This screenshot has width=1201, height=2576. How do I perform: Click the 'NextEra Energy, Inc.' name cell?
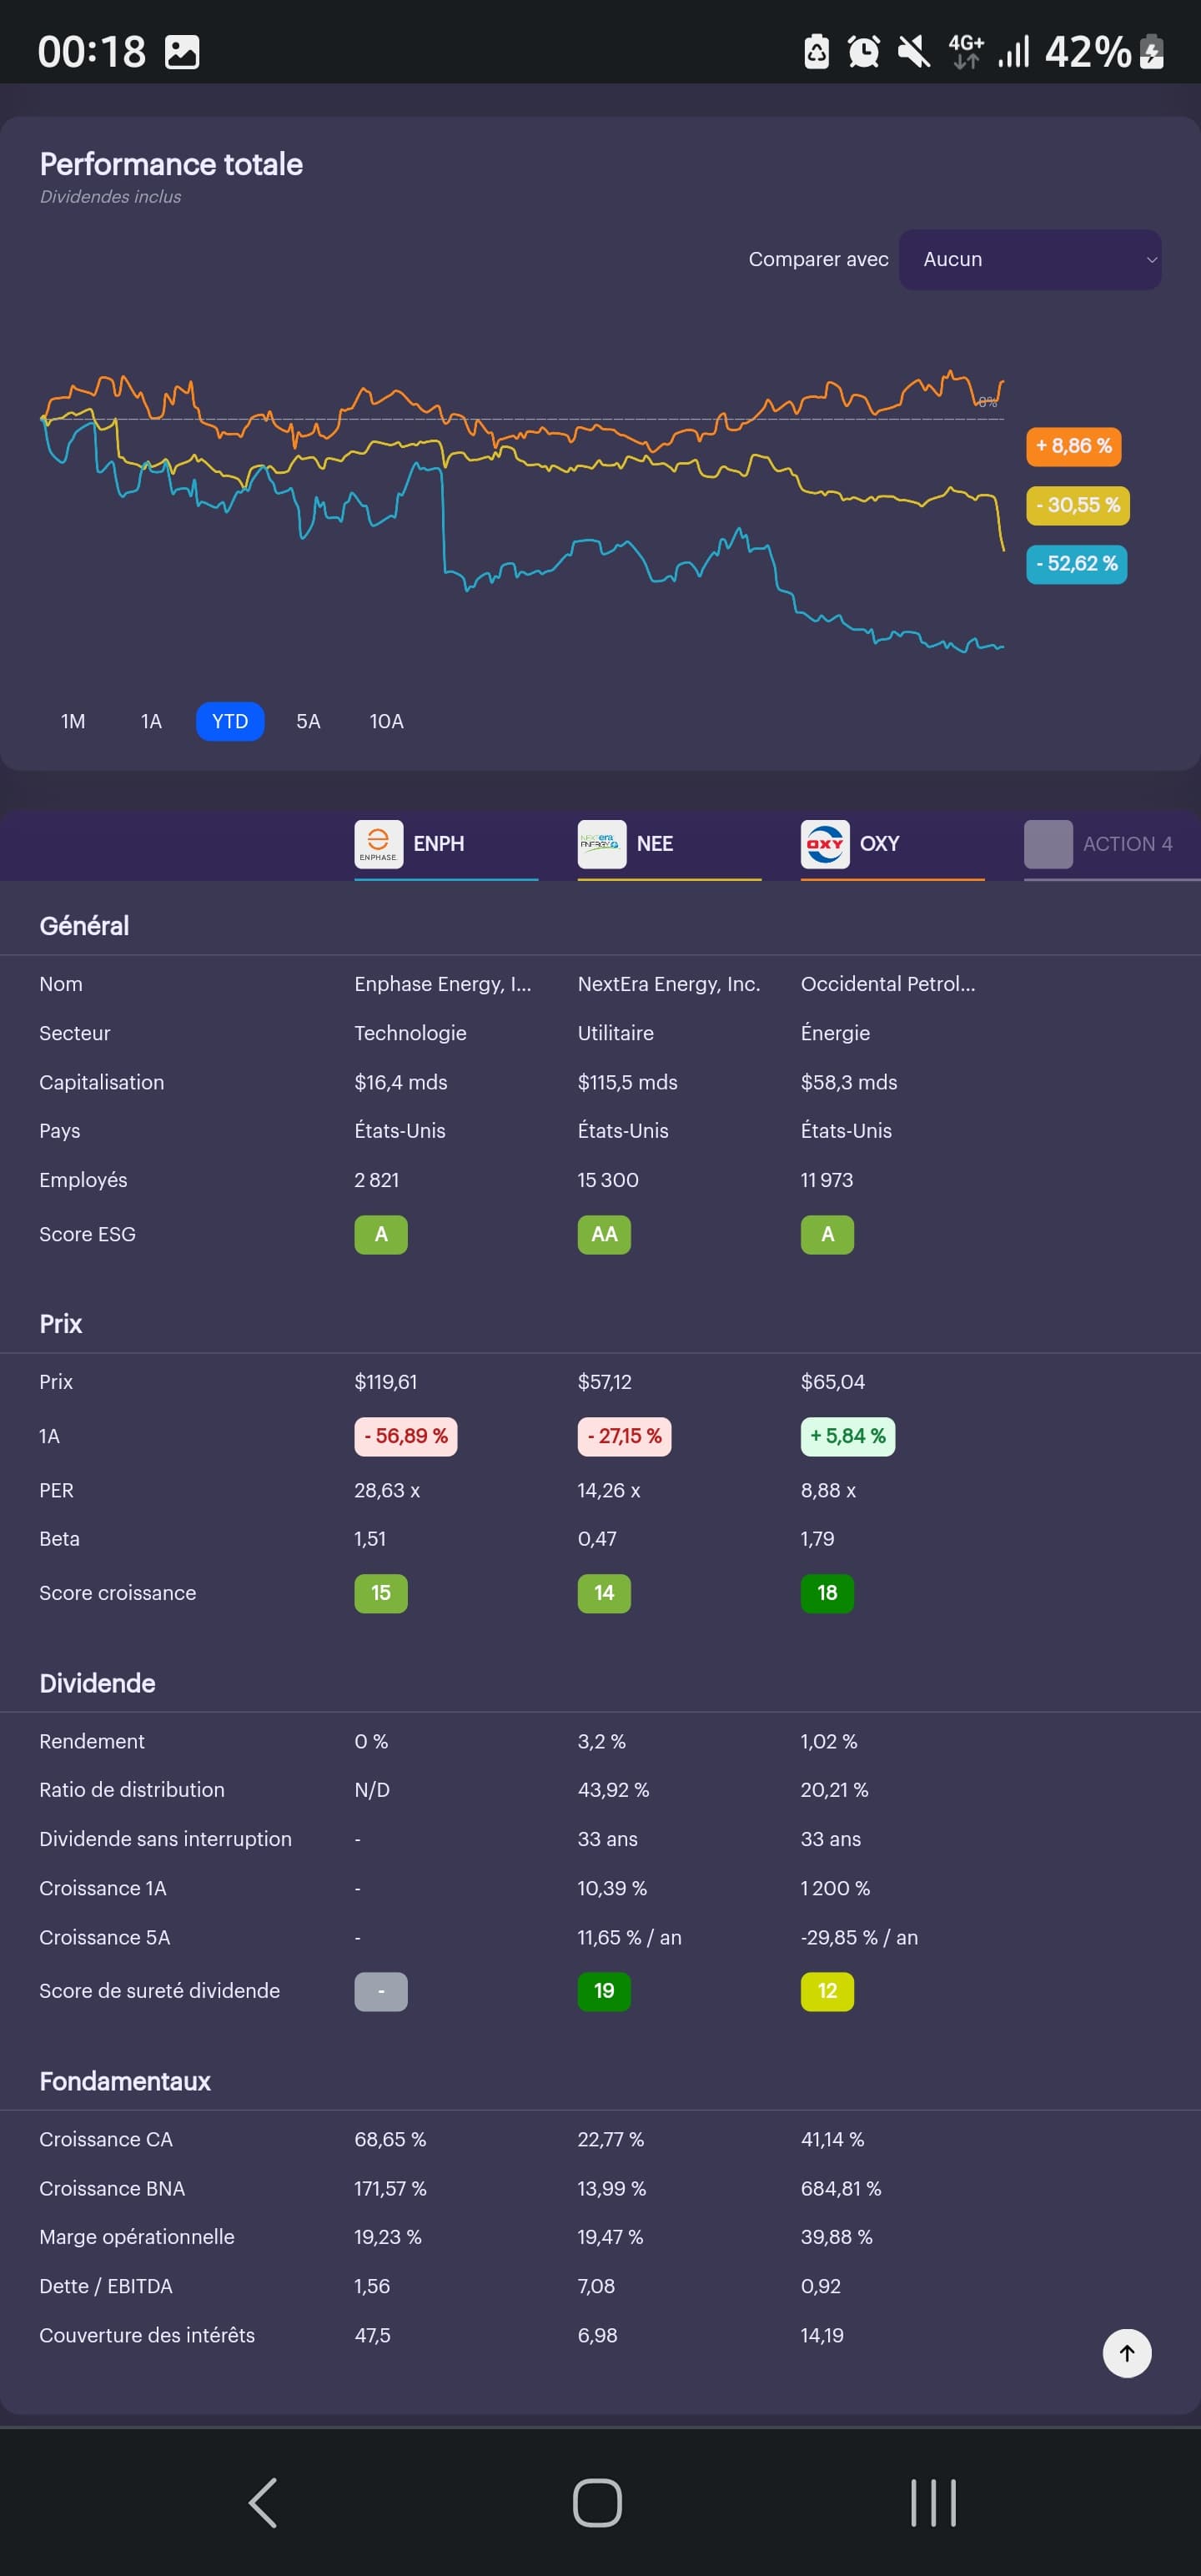[669, 984]
